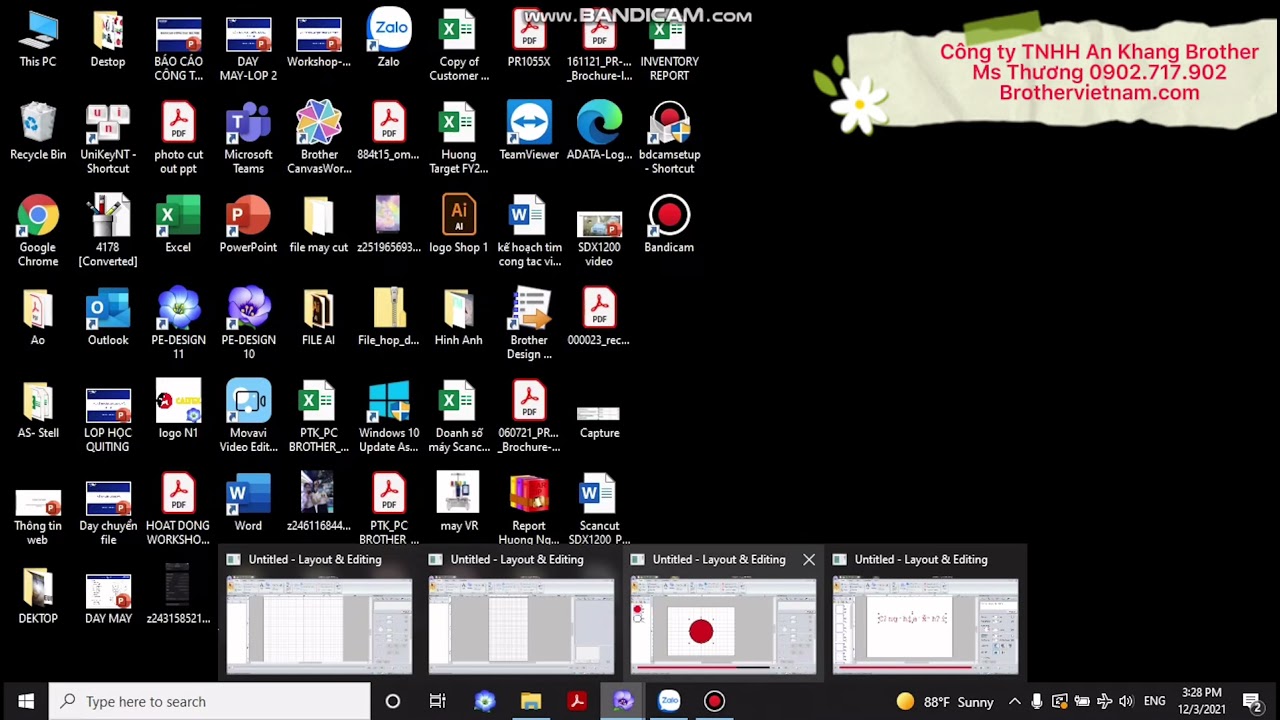Open File Explorer from the taskbar
Viewport: 1280px width, 720px height.
point(531,701)
